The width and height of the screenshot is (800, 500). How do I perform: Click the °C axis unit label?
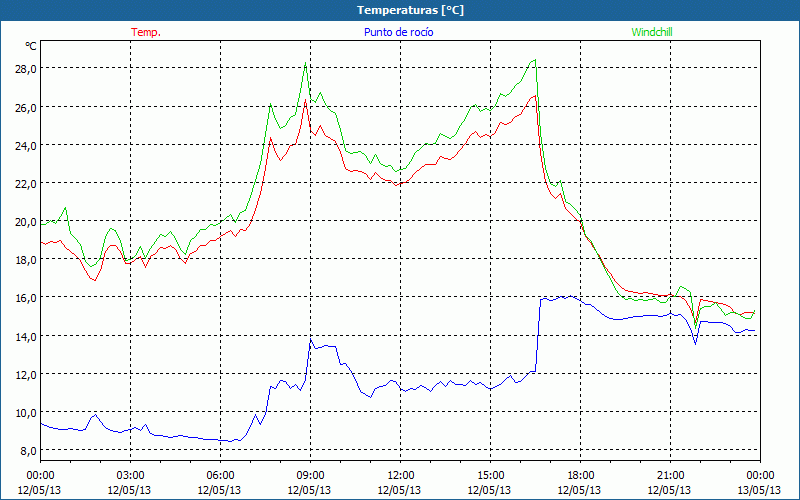coord(31,46)
